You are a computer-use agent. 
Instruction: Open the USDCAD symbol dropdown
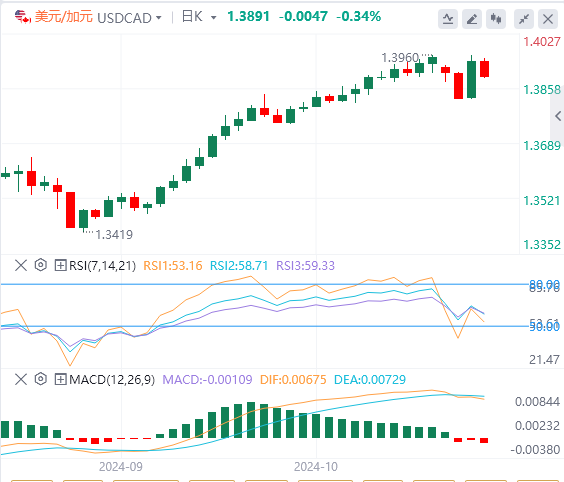pos(129,18)
